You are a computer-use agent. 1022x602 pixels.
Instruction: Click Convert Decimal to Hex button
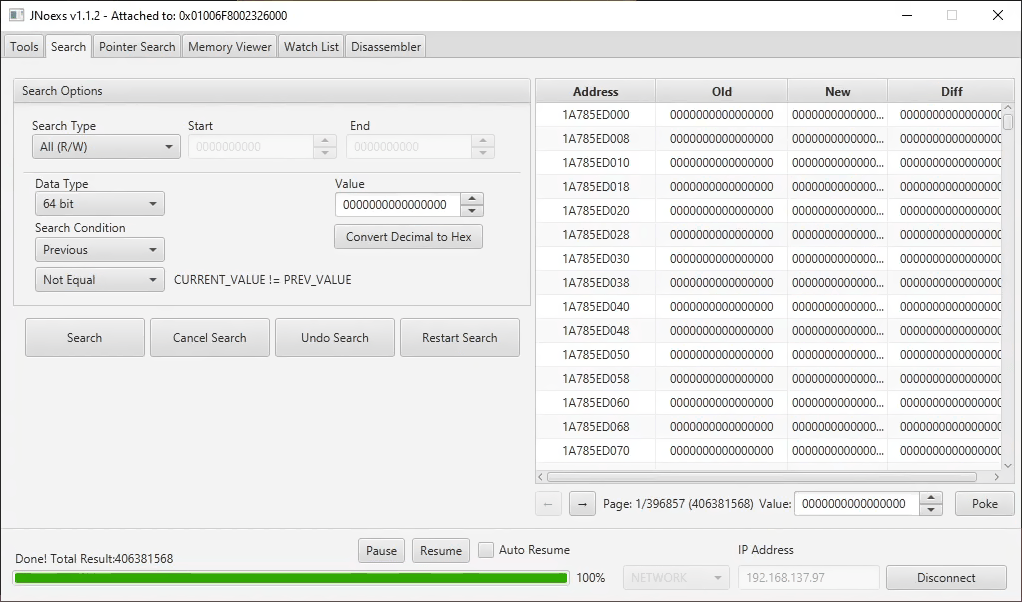click(x=408, y=237)
